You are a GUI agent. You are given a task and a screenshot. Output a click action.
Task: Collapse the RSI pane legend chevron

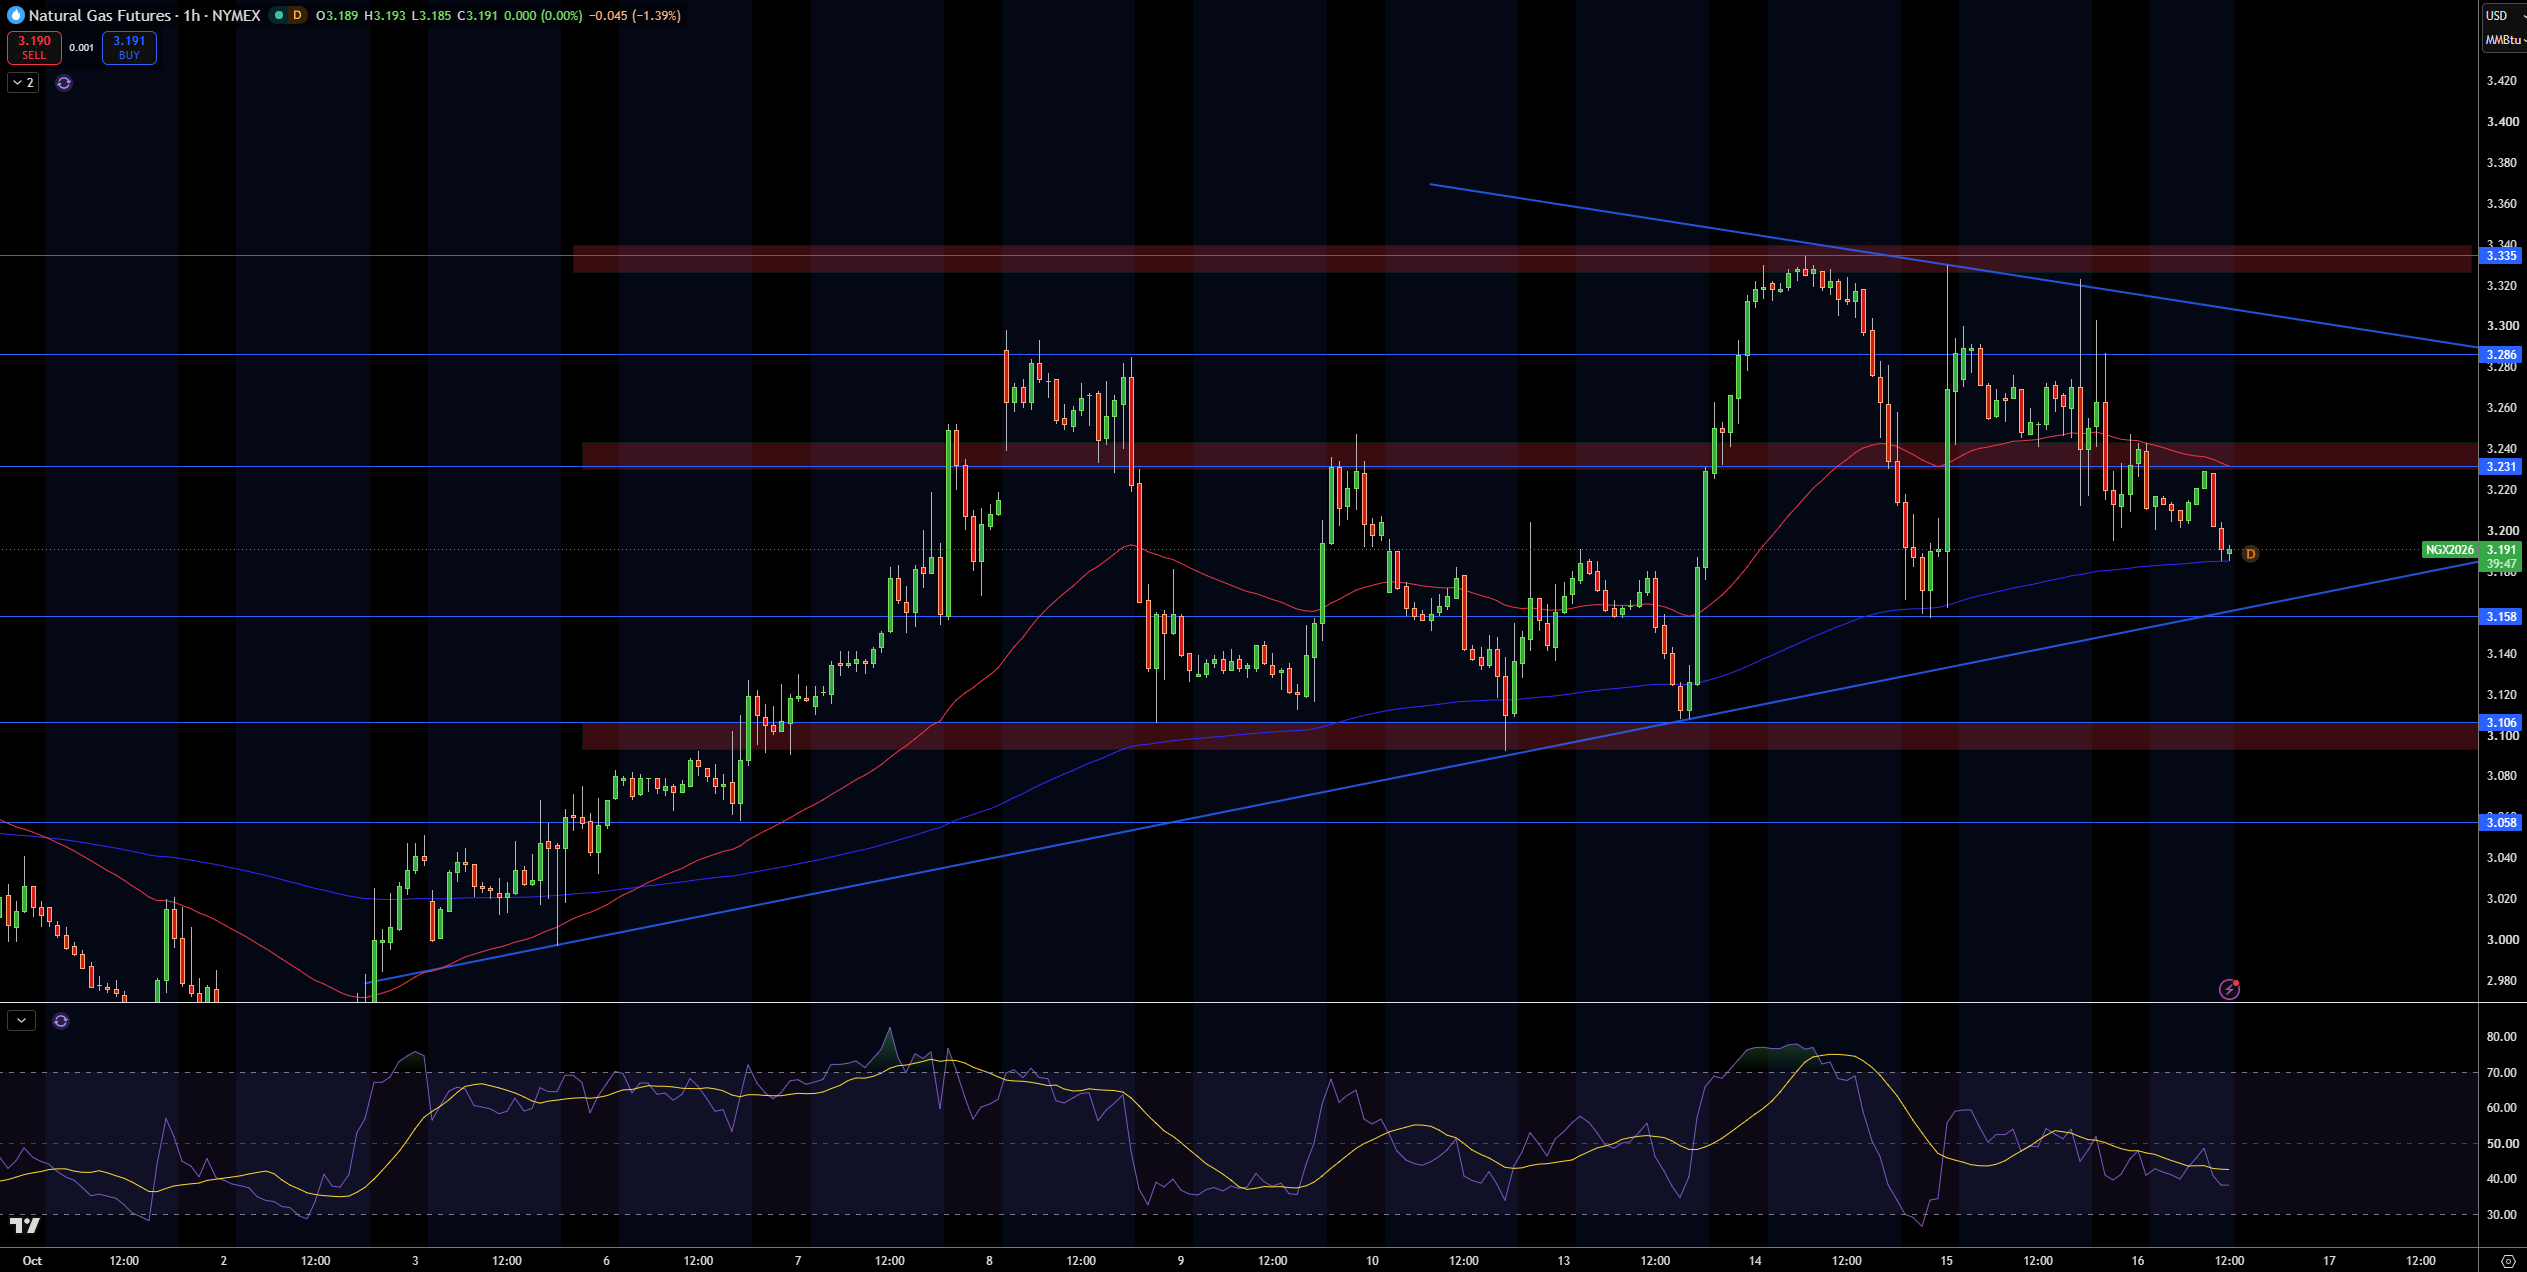pos(21,1021)
